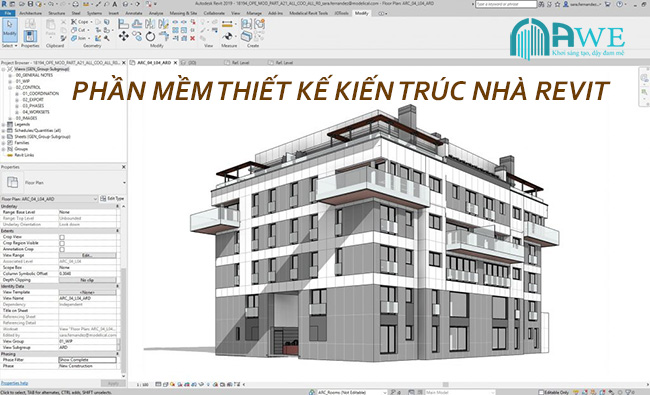Screen dimensions: 650x395
Task: Click the Edit... button for View Range
Action: pos(87,255)
